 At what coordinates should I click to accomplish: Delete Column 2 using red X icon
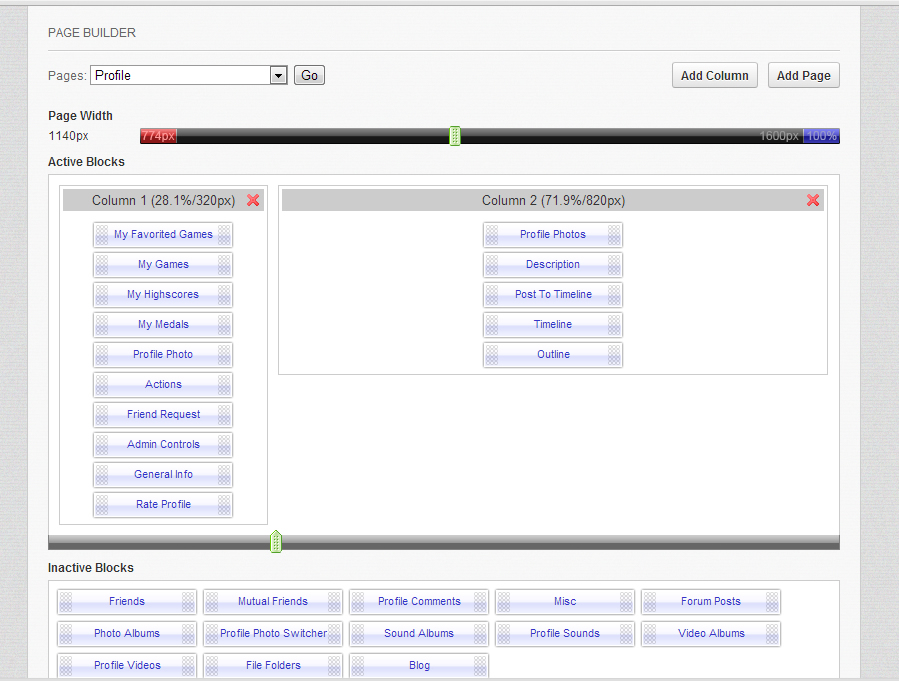[x=813, y=200]
